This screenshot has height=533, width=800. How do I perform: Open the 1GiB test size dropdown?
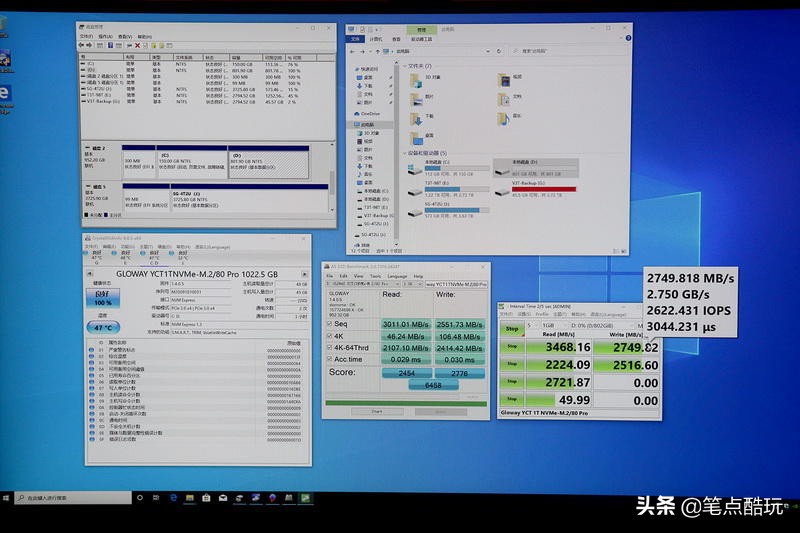pyautogui.click(x=553, y=325)
